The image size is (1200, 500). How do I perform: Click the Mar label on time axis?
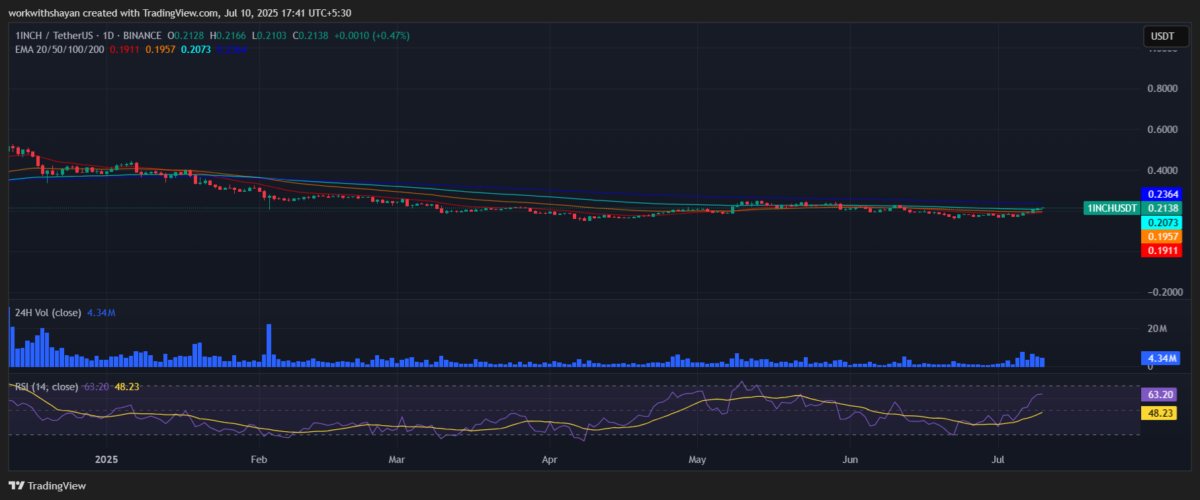(397, 460)
